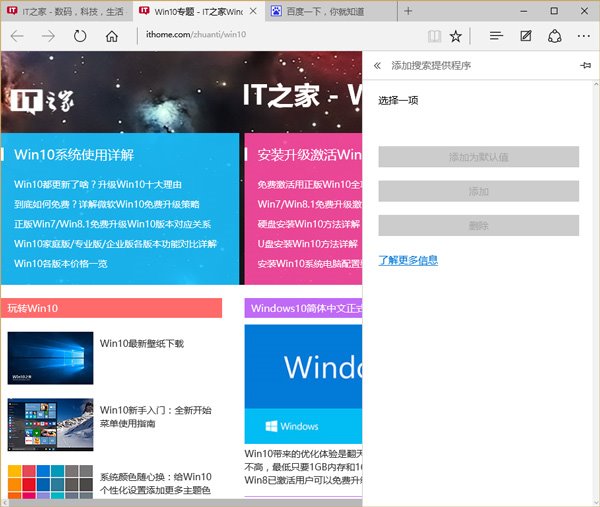This screenshot has height=507, width=600.
Task: Go back with the double chevron
Action: click(x=377, y=65)
